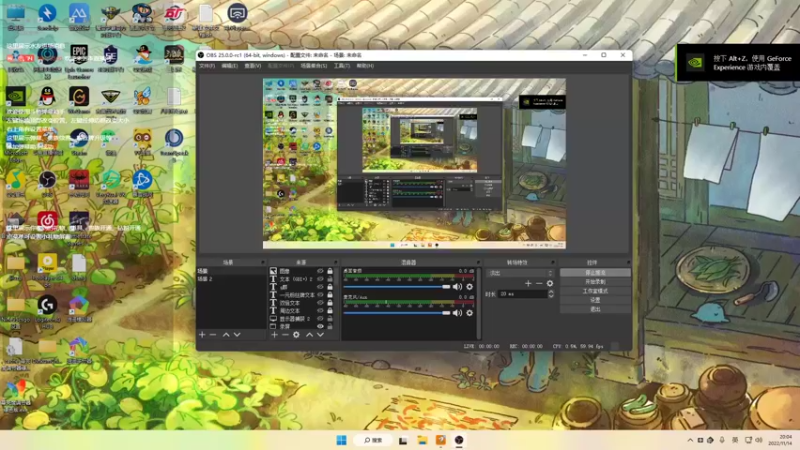This screenshot has height=450, width=800.
Task: Mute the Mic/Aux speaker icon
Action: [457, 313]
